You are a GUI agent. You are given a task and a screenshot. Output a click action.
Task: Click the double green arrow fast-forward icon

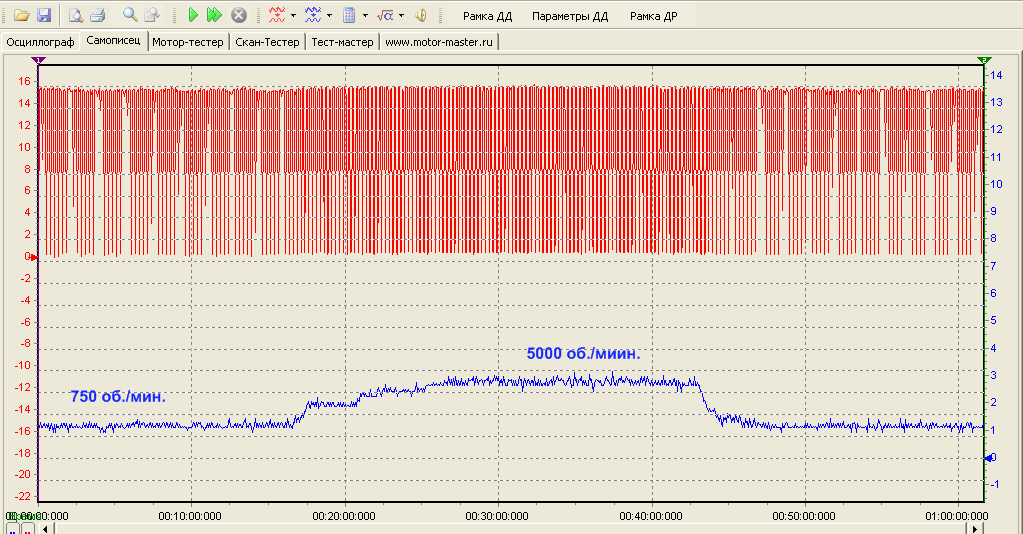pyautogui.click(x=214, y=15)
